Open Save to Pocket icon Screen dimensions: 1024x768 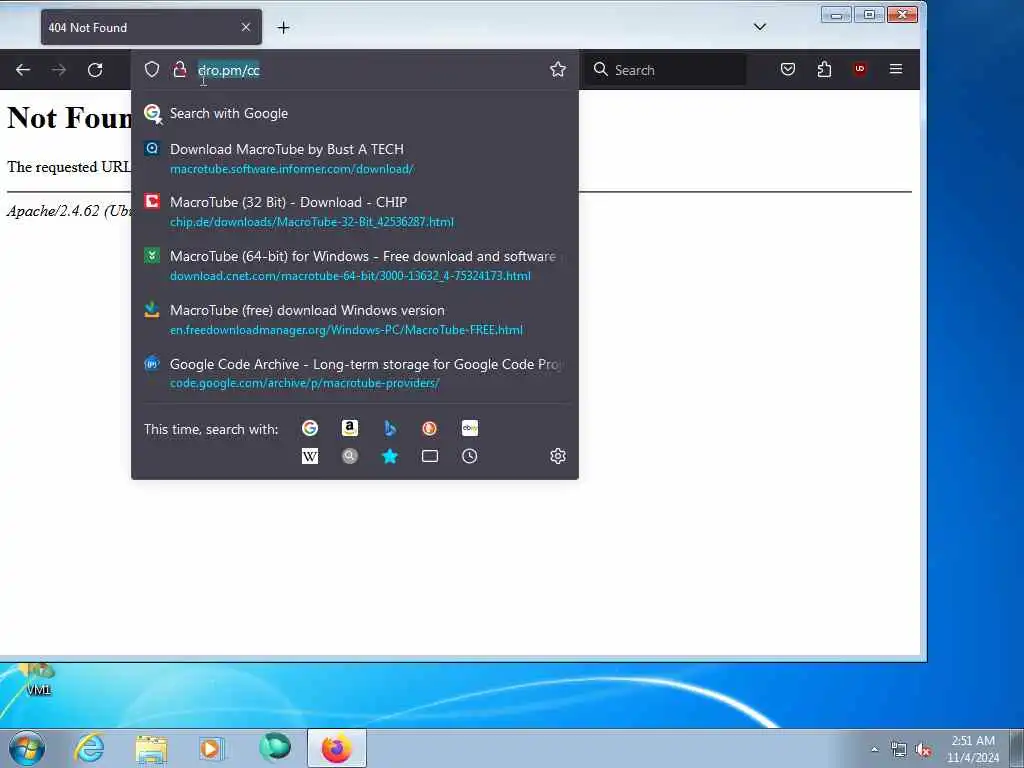pyautogui.click(x=788, y=69)
